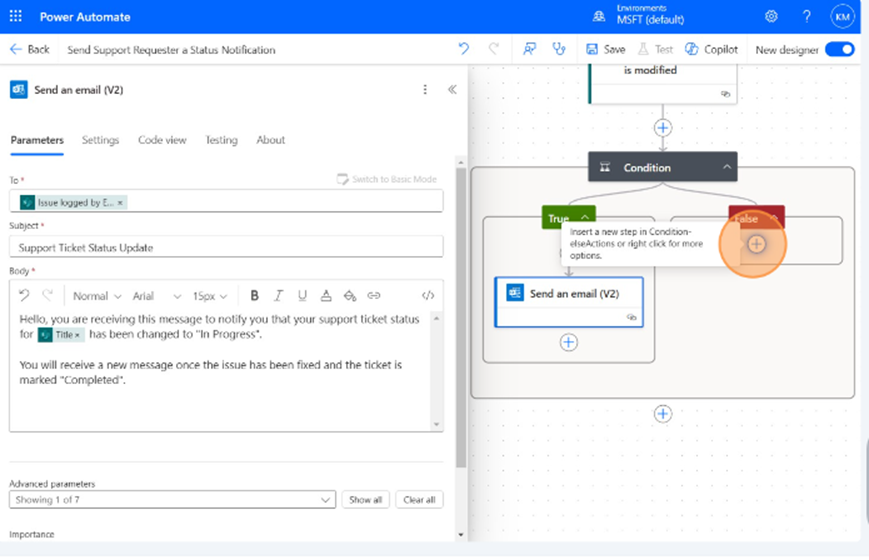Insert a link in body
Screen dimensions: 869x560
coord(374,296)
